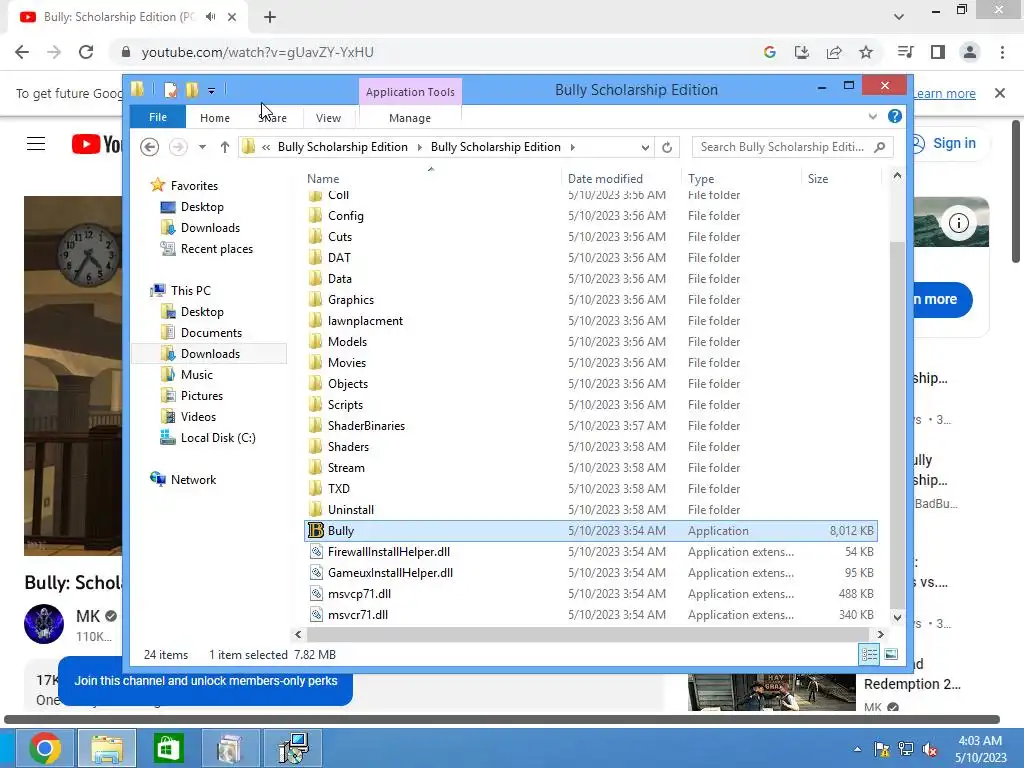Reload the Chrome page
The width and height of the screenshot is (1024, 768).
coord(86,52)
